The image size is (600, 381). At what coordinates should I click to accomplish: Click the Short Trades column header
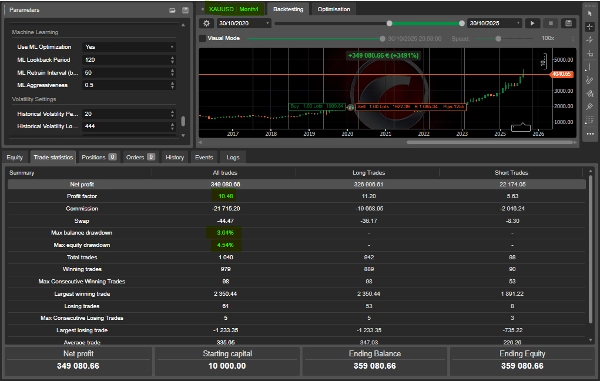511,173
